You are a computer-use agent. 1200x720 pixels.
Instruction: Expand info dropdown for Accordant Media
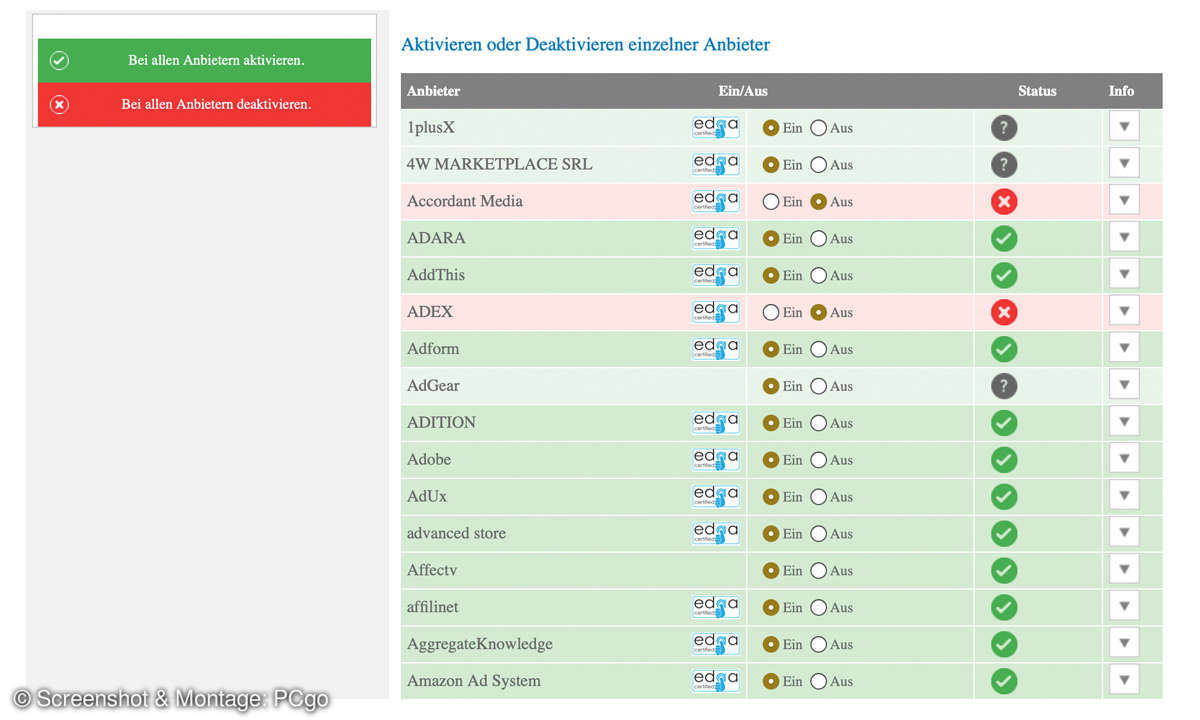tap(1124, 201)
